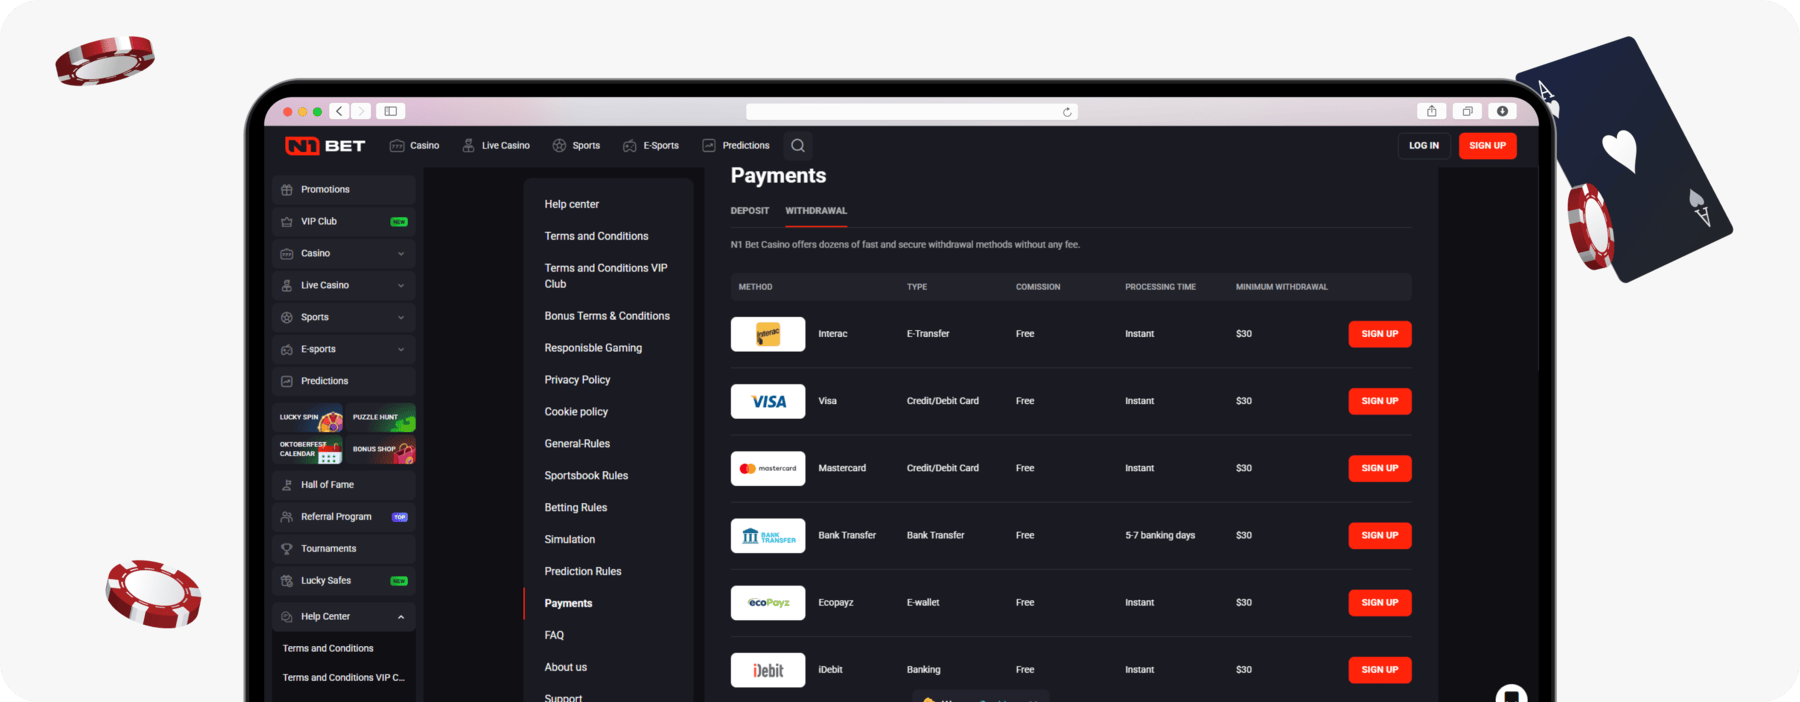Expand the Live Casino sidebar chevron
Screen dimensions: 1800x702
[x=401, y=286]
